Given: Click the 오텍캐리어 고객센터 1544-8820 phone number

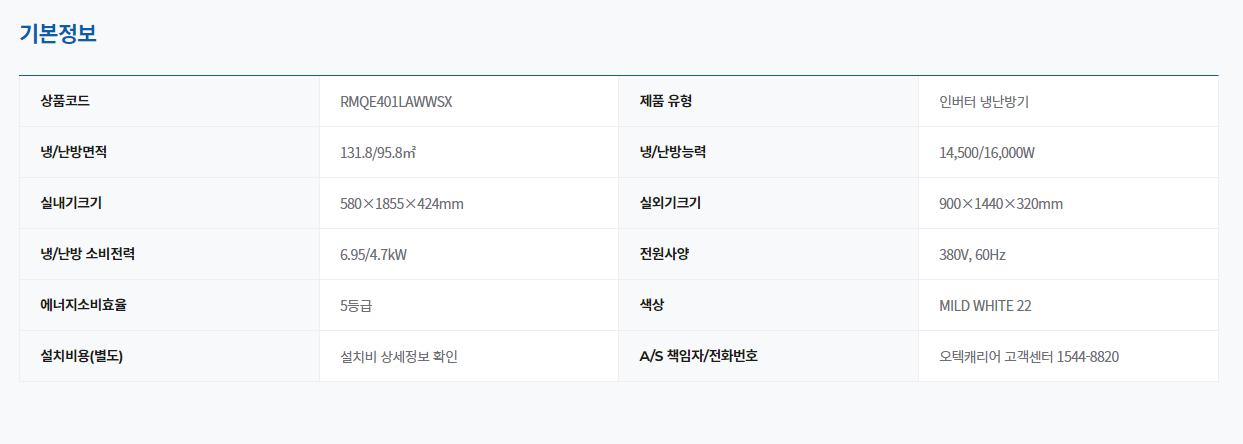Looking at the screenshot, I should coord(1029,357).
